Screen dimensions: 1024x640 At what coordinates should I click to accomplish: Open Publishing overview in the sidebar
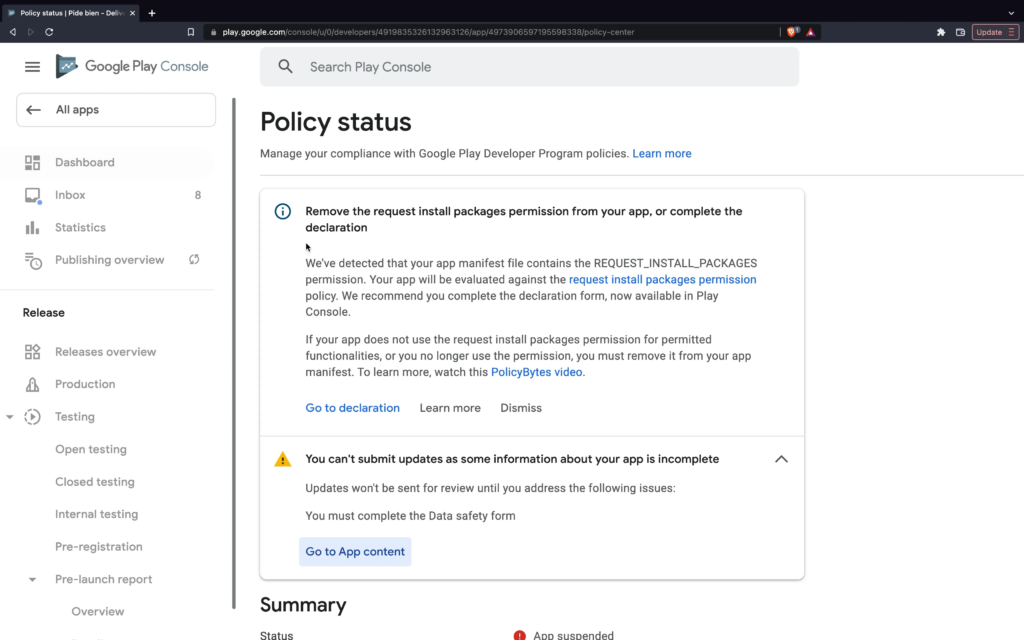point(109,260)
